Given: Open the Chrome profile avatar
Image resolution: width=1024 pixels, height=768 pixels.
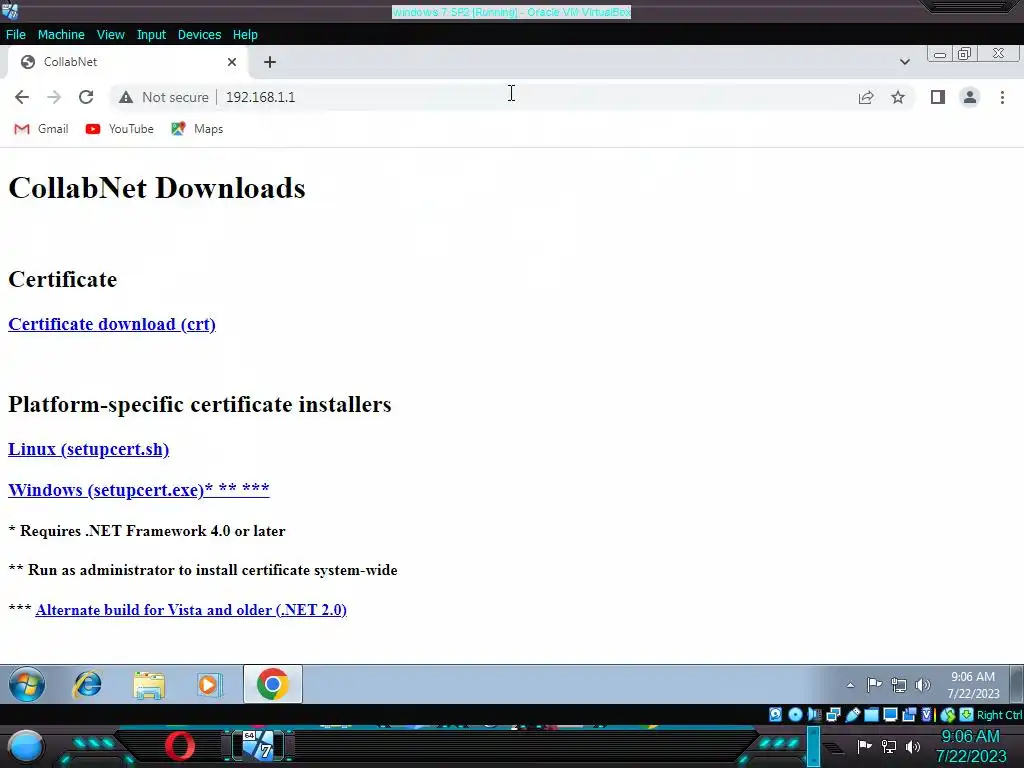Looking at the screenshot, I should click(x=970, y=97).
